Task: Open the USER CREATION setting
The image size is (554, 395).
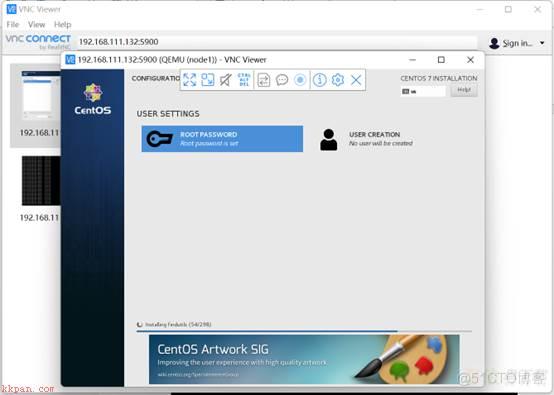Action: (366, 139)
